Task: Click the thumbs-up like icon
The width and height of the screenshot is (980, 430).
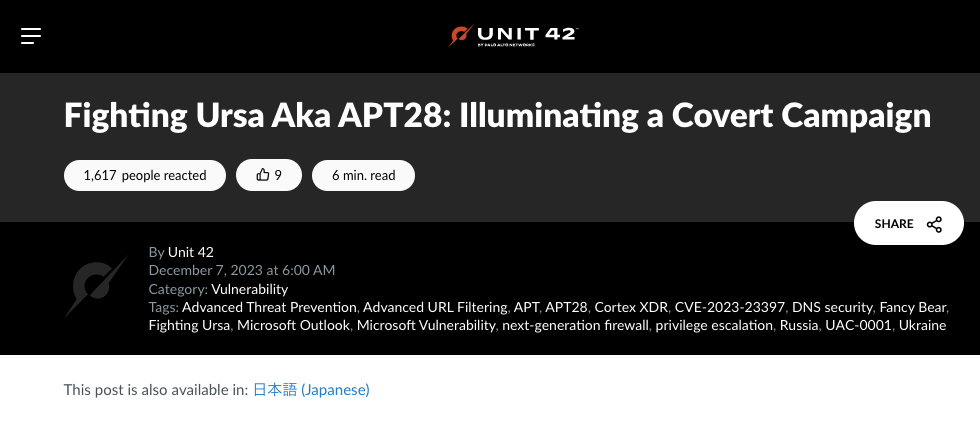Action: coord(263,175)
